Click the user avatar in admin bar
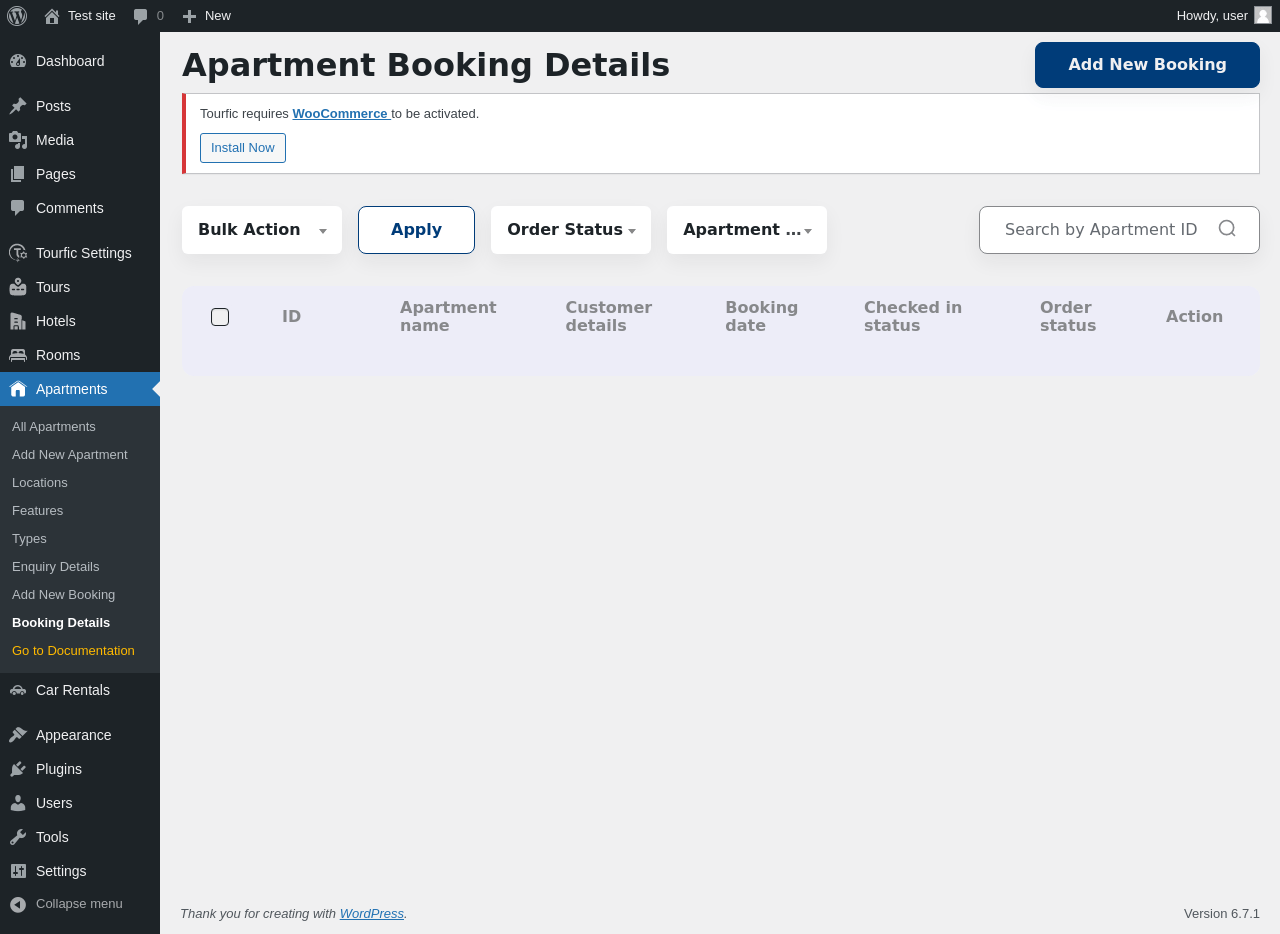Screen dimensions: 1280x934 [x=1263, y=16]
